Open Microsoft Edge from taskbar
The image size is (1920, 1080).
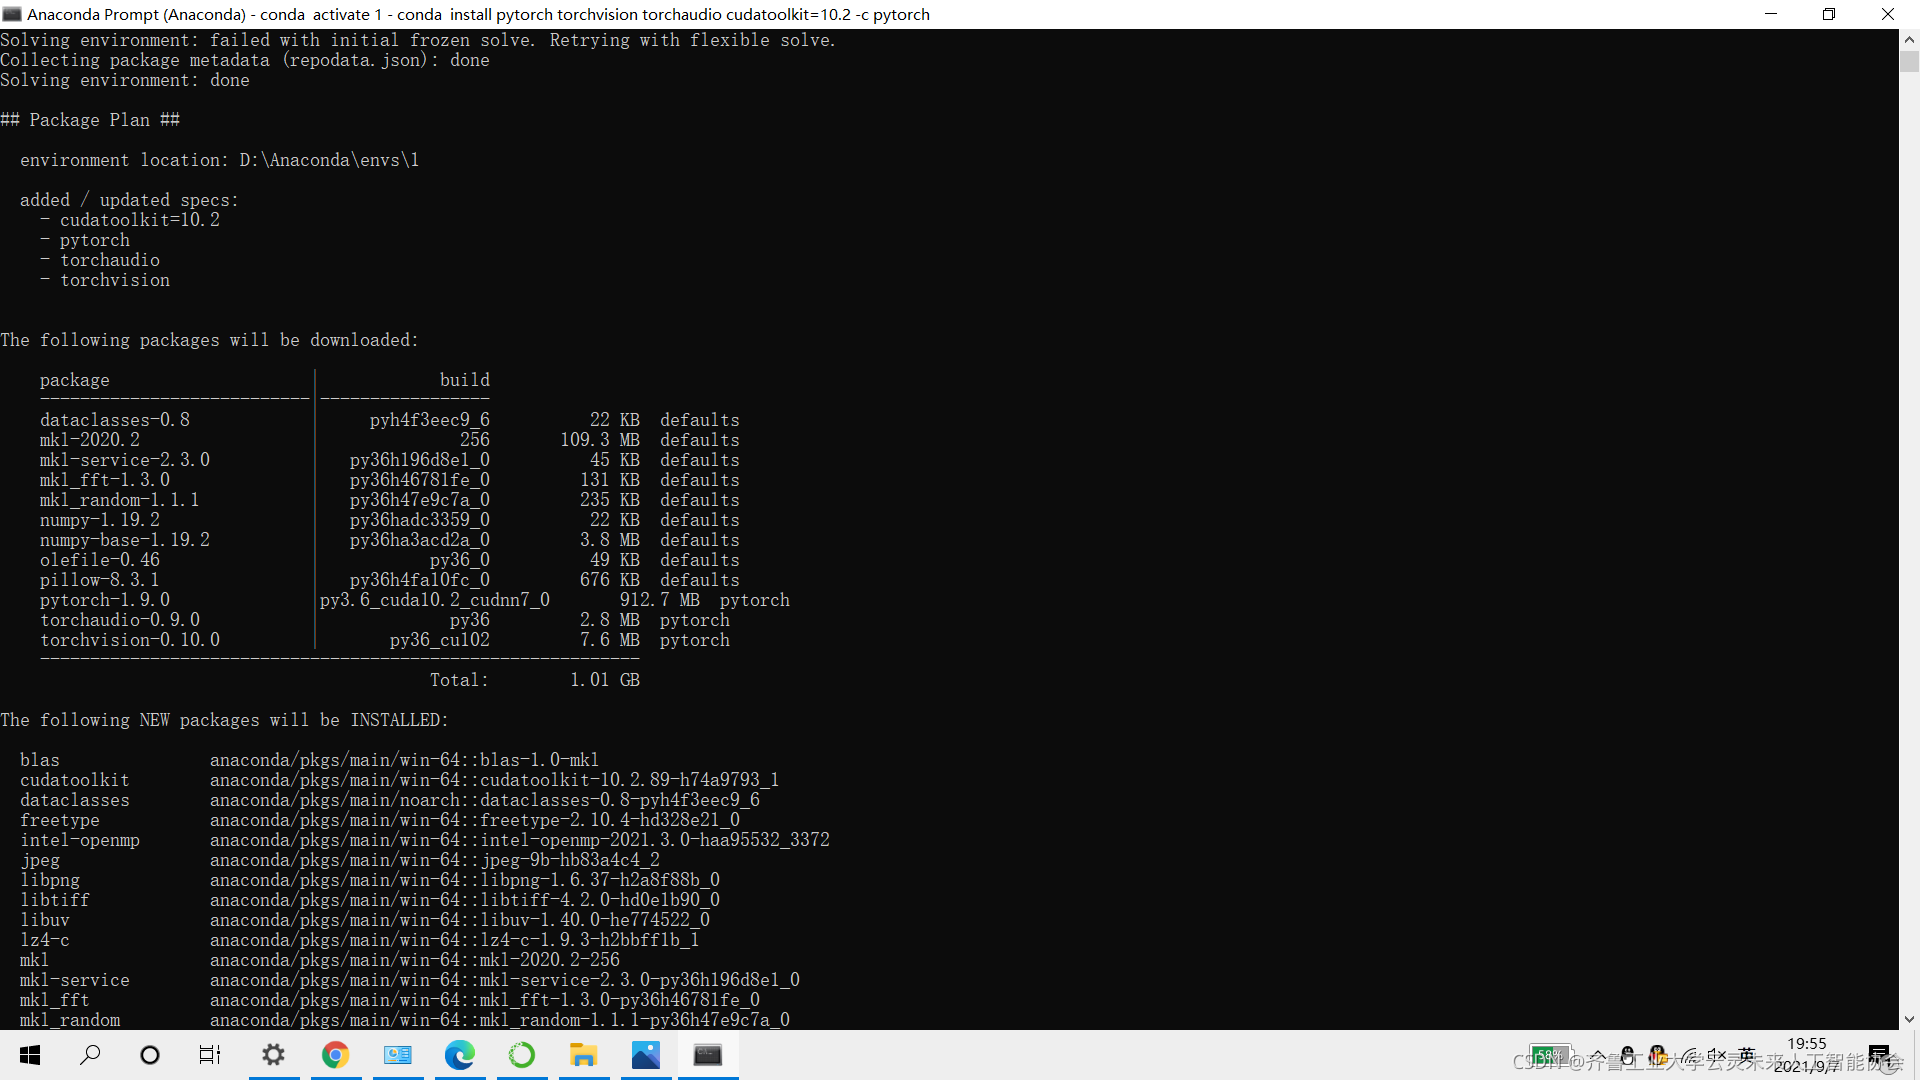pos(459,1055)
